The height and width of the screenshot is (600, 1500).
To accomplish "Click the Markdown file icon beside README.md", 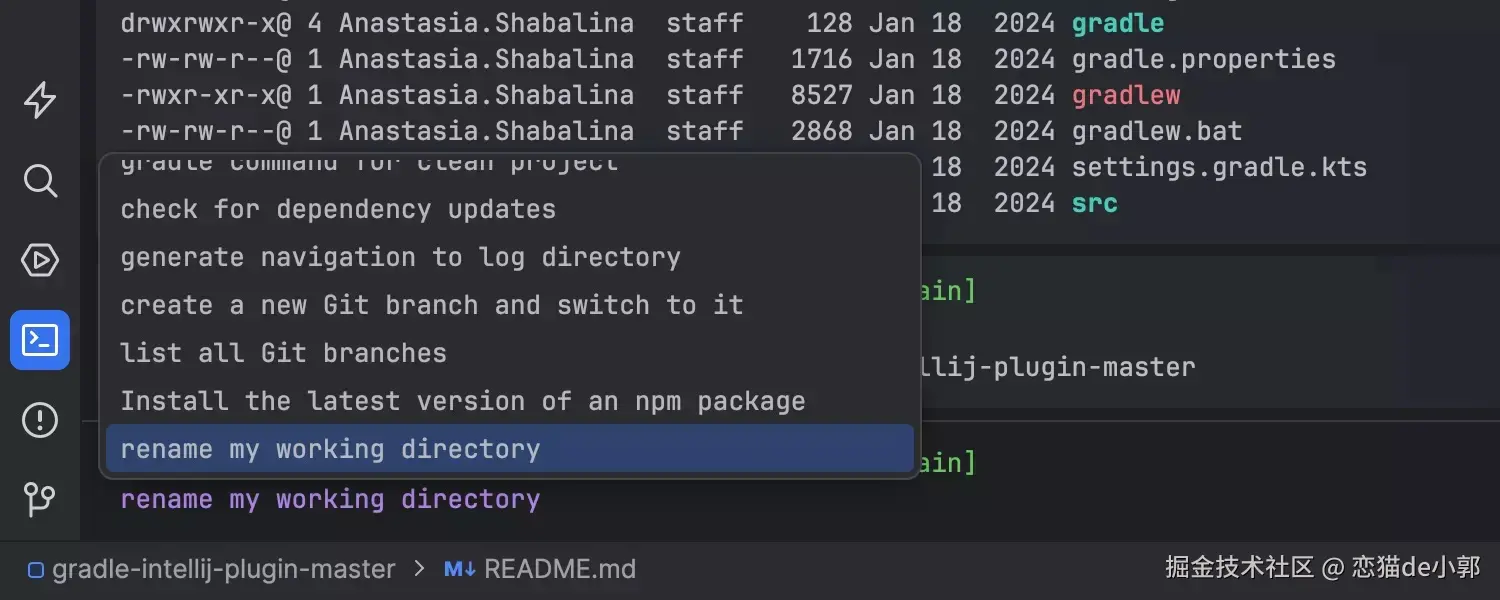I will (460, 570).
